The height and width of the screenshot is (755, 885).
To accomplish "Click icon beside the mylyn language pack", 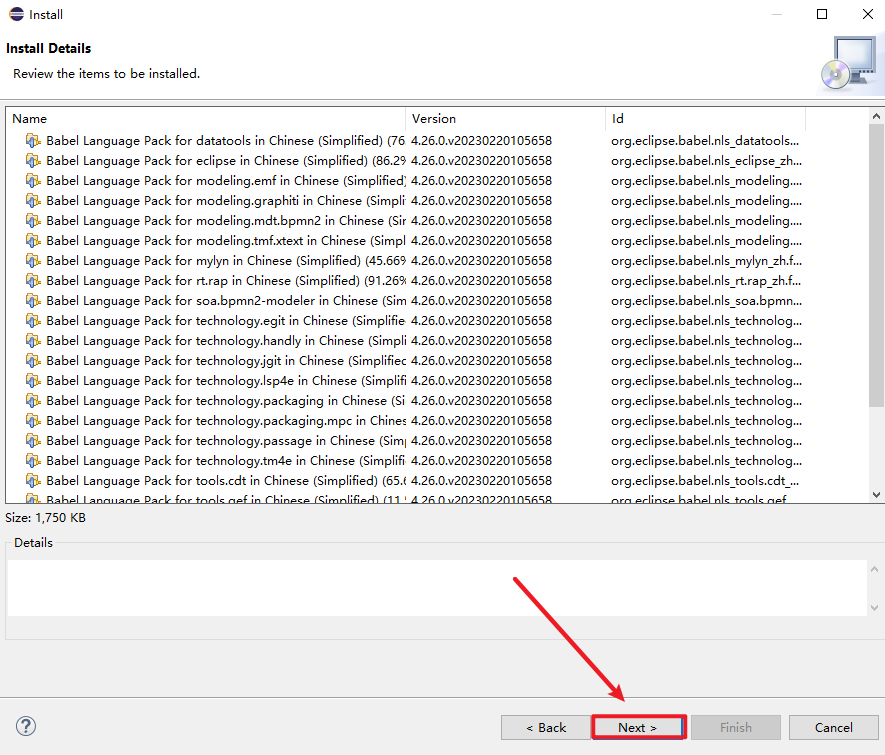I will pos(33,261).
